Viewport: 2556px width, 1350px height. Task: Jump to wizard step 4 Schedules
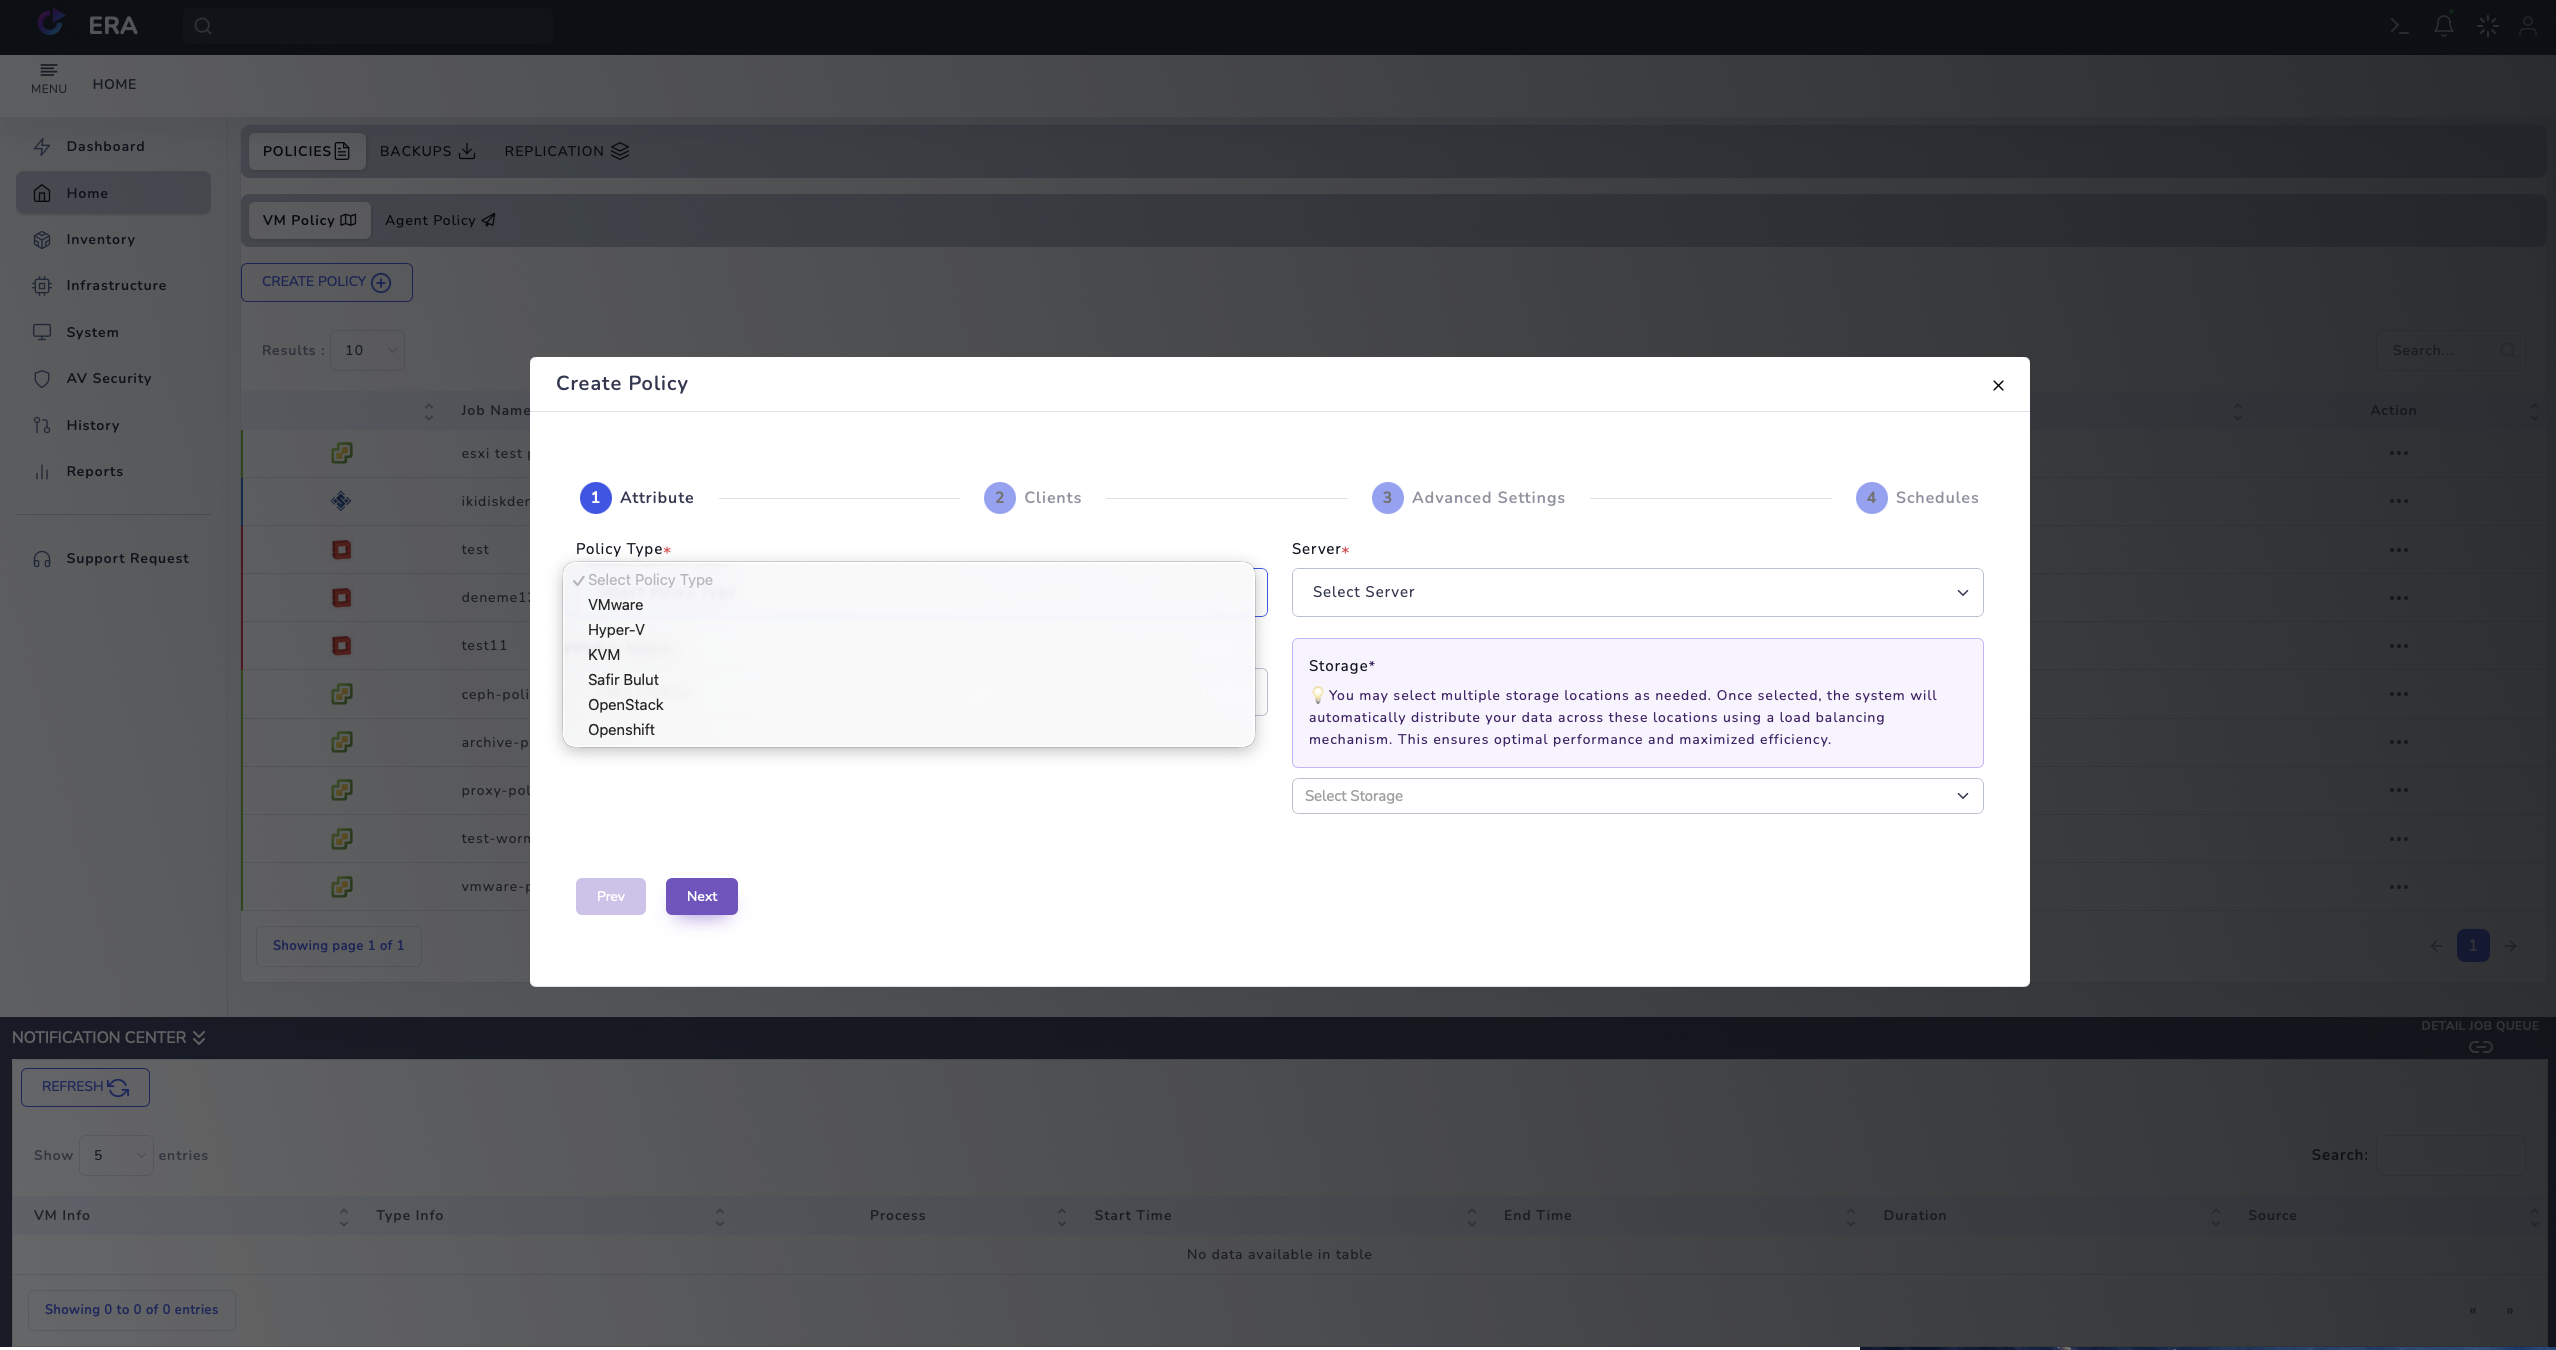(x=1916, y=498)
